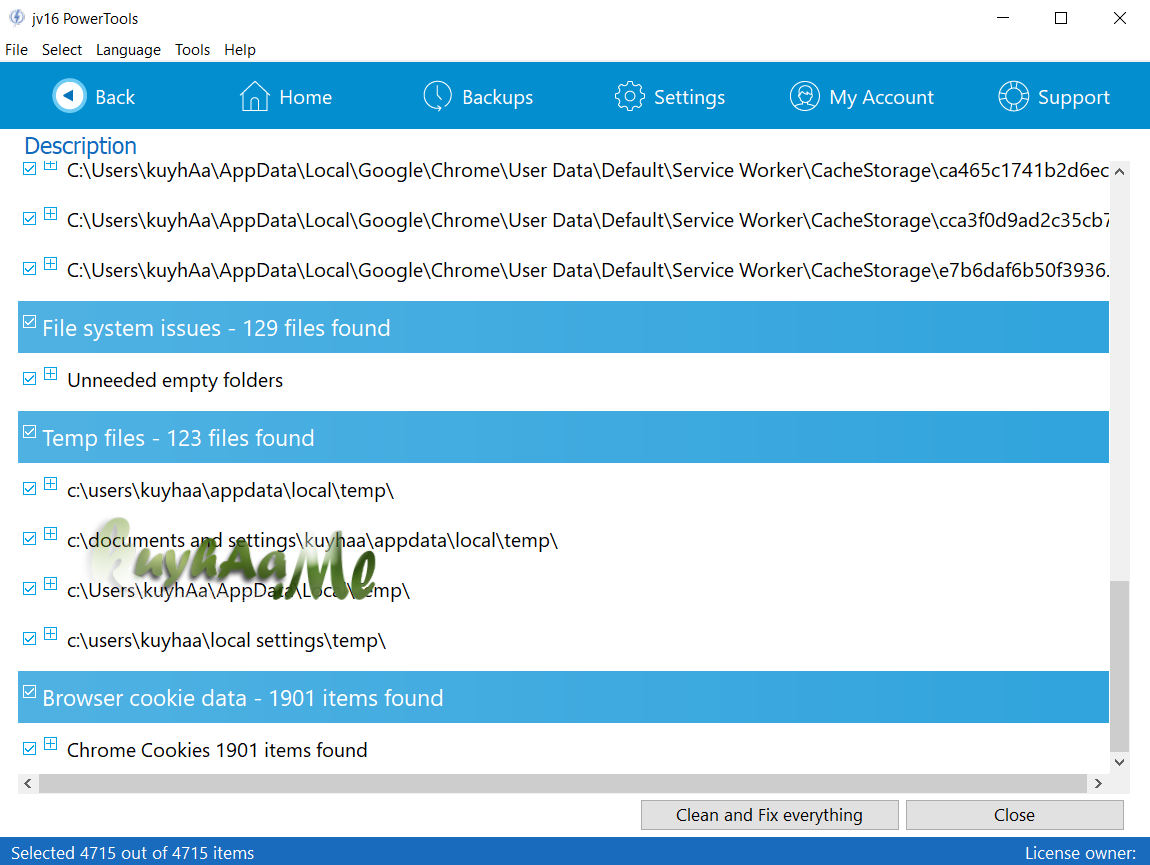Minimize the jv16 PowerTools window
The image size is (1150, 865).
(1003, 18)
